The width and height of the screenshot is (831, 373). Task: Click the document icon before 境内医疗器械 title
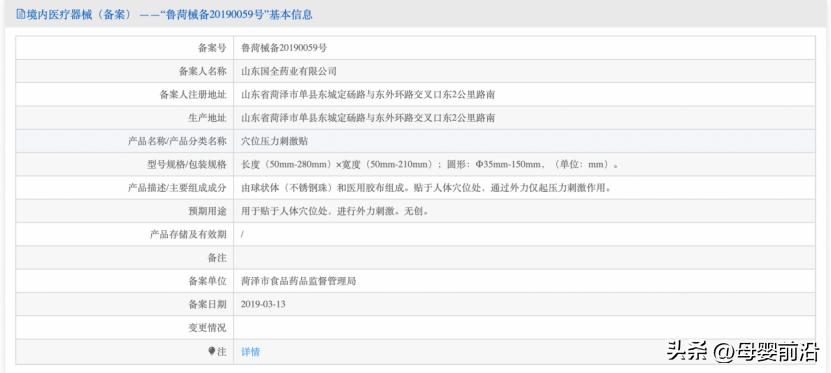21,14
